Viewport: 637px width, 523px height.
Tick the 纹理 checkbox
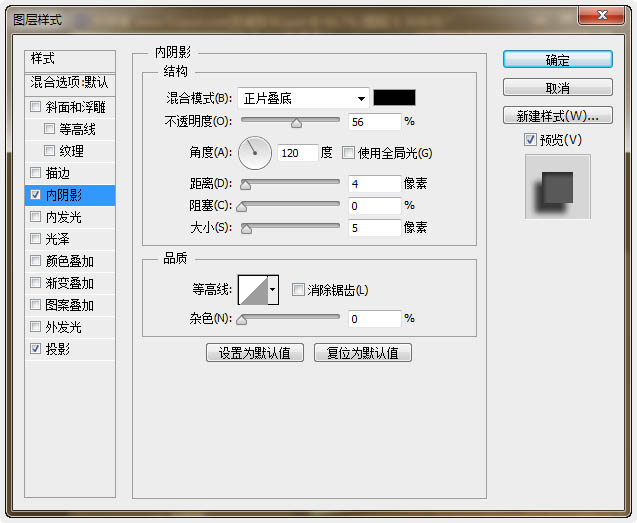tap(49, 151)
